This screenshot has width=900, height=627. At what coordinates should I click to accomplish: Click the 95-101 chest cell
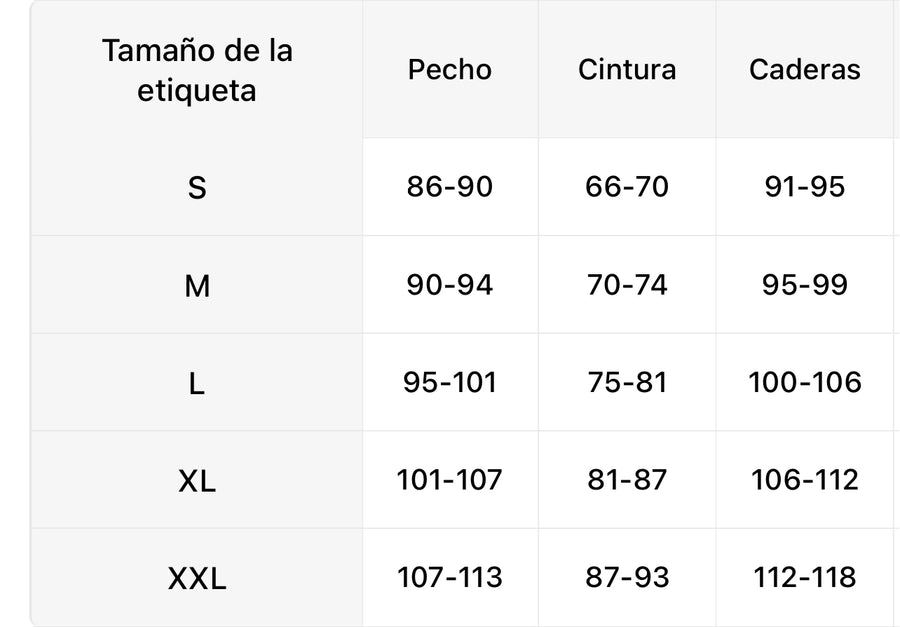point(450,382)
